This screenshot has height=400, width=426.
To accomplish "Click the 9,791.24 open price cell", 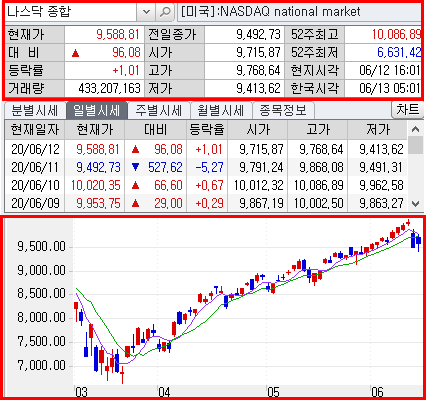I will (261, 167).
